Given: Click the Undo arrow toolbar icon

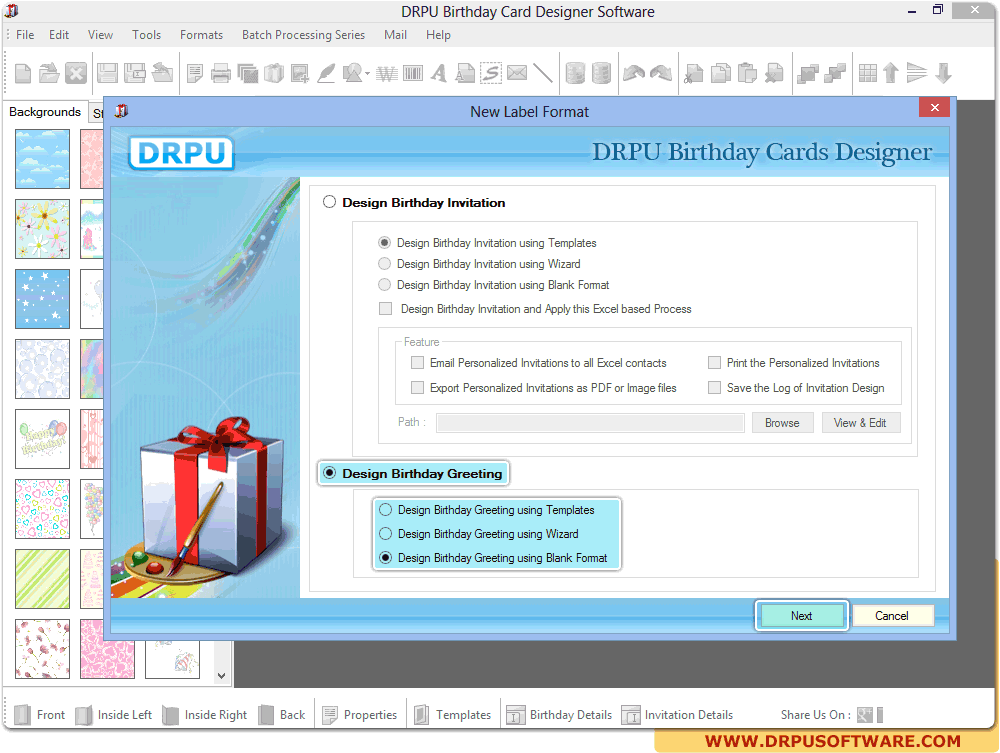Looking at the screenshot, I should pos(633,73).
